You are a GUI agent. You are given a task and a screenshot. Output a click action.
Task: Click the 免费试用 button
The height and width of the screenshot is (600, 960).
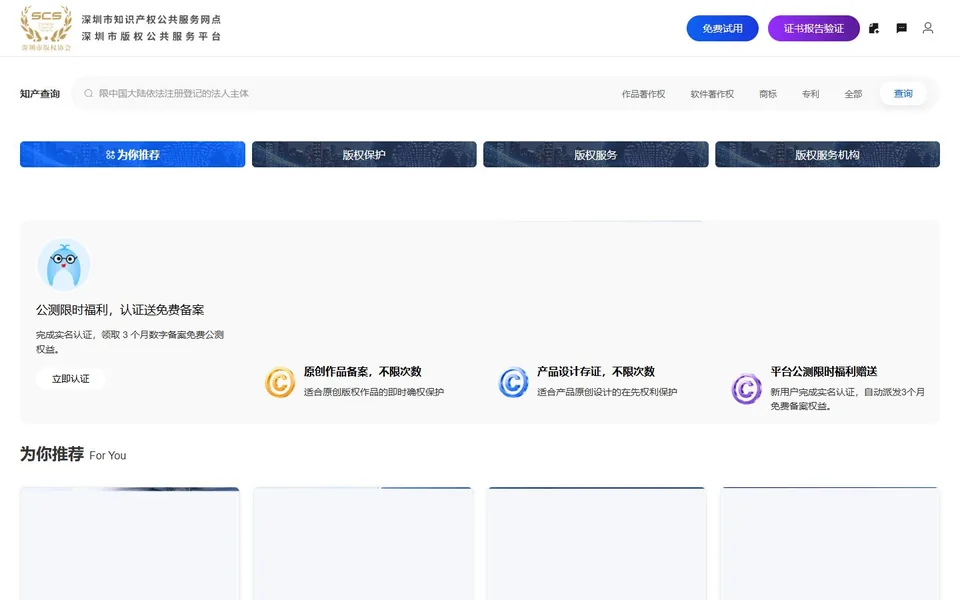(x=722, y=29)
